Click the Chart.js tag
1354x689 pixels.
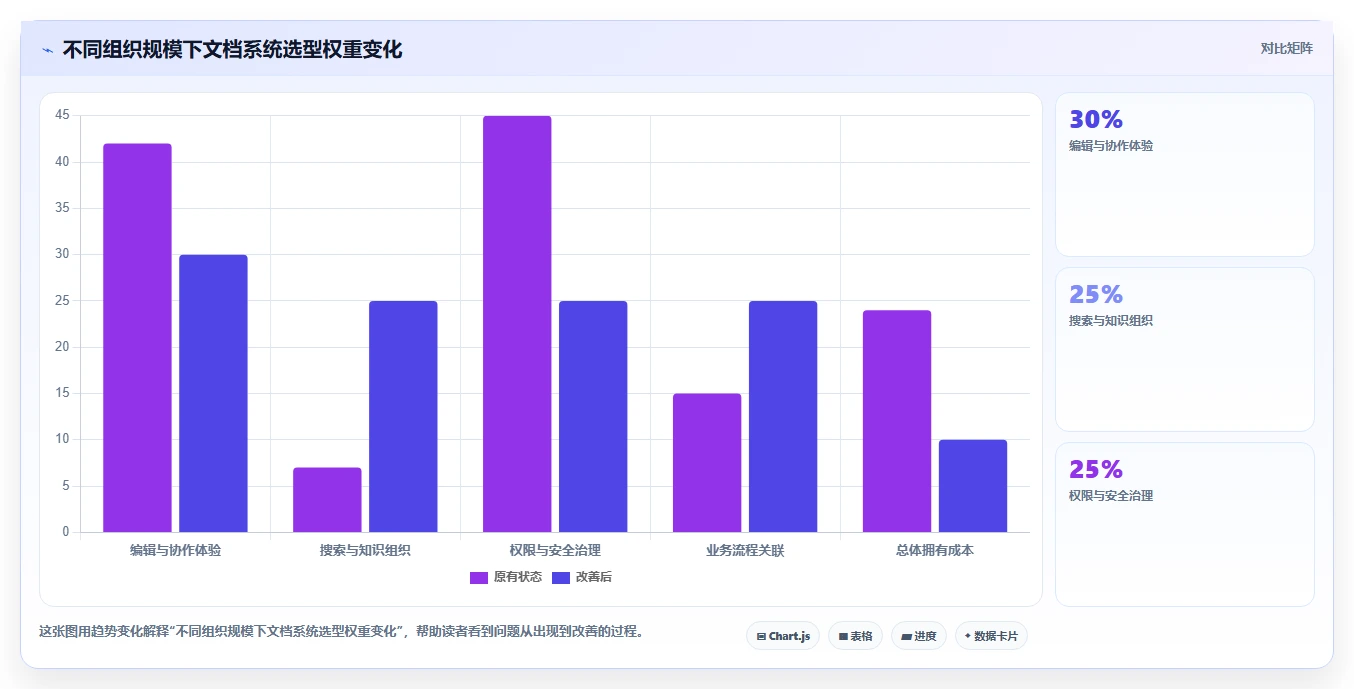(783, 636)
